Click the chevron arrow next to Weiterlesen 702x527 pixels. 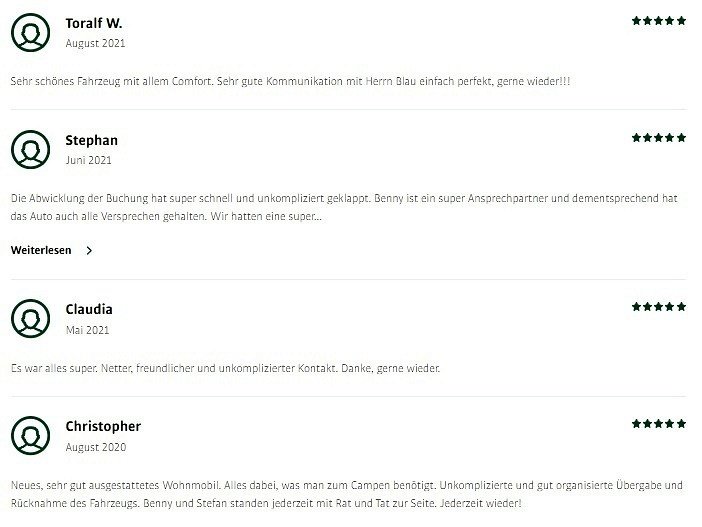point(89,251)
